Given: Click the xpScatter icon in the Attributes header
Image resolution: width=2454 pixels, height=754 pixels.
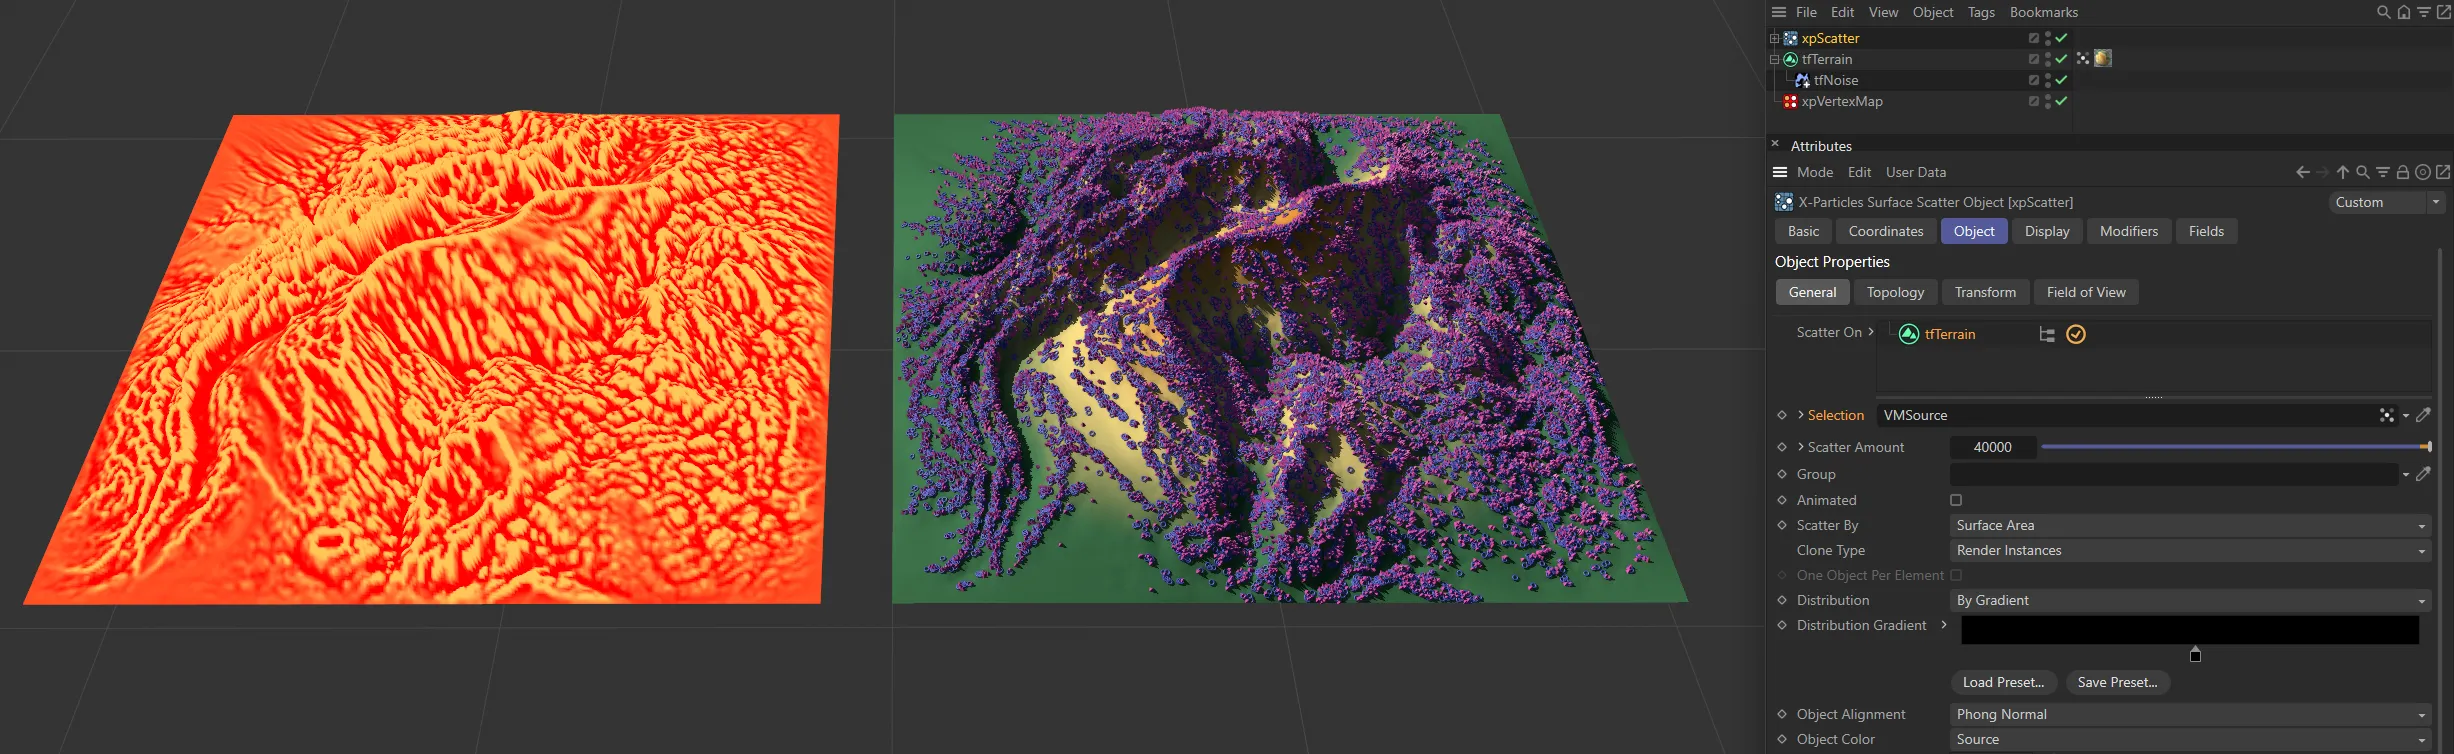Looking at the screenshot, I should pos(1784,202).
